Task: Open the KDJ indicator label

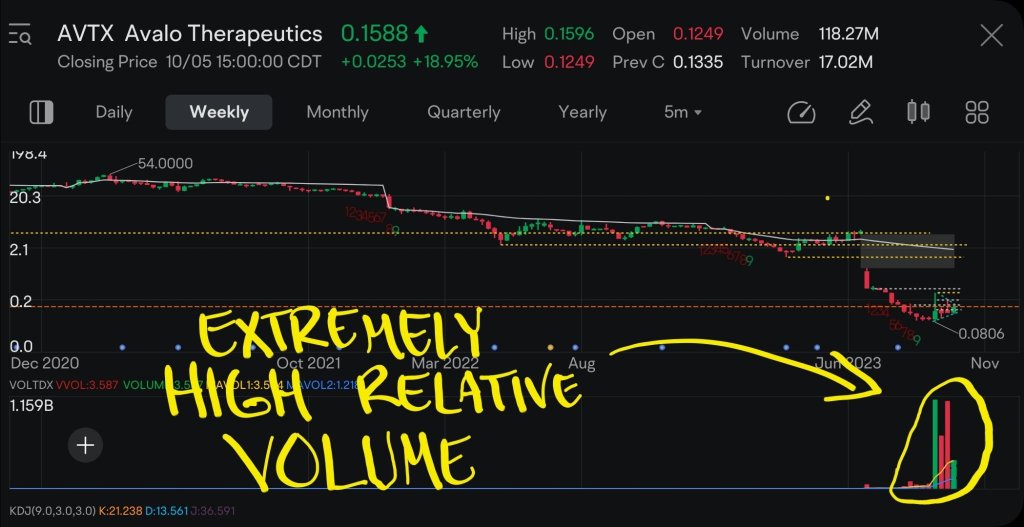Action: tap(50, 513)
